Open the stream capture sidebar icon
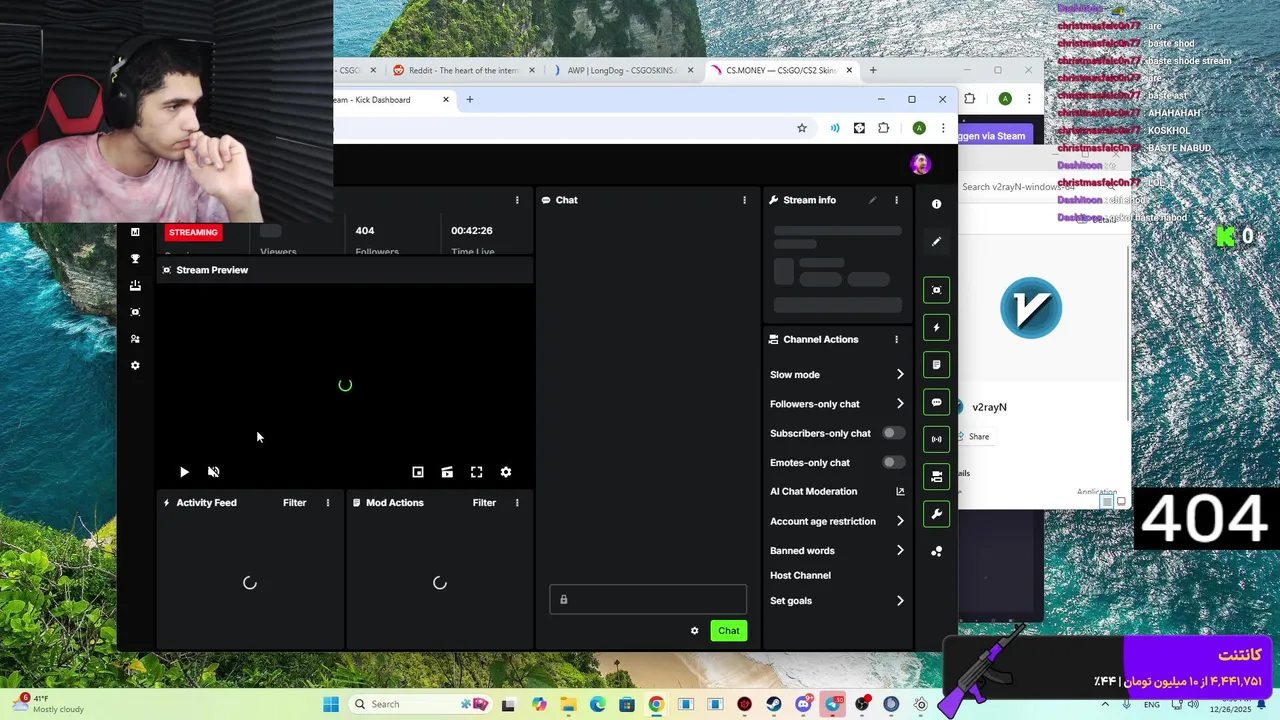 point(135,312)
